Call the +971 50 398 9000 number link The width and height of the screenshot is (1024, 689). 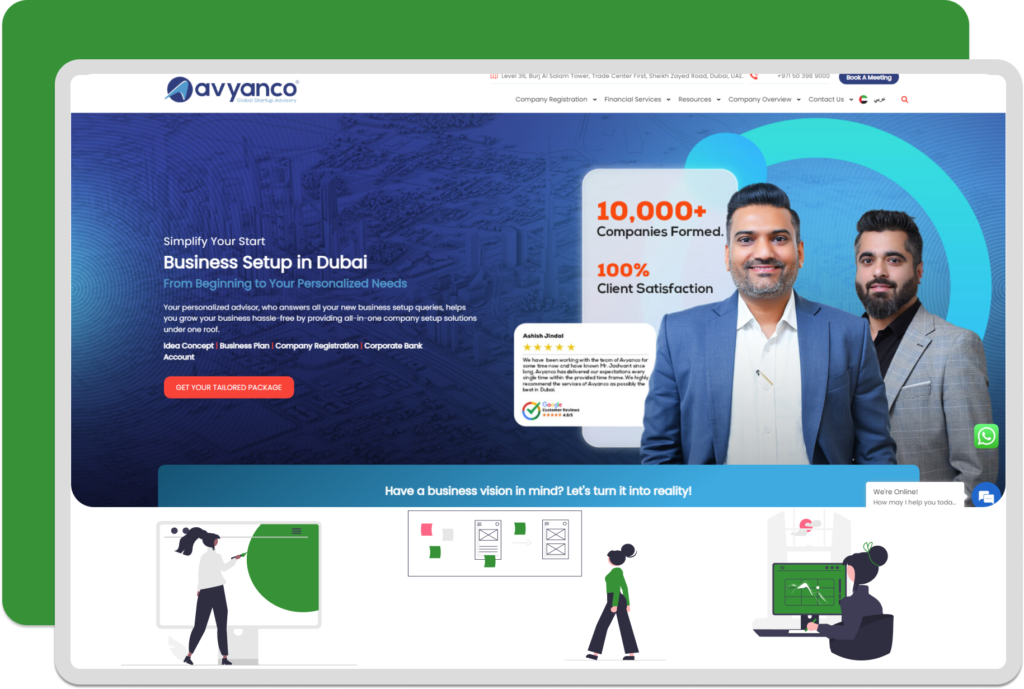point(803,76)
